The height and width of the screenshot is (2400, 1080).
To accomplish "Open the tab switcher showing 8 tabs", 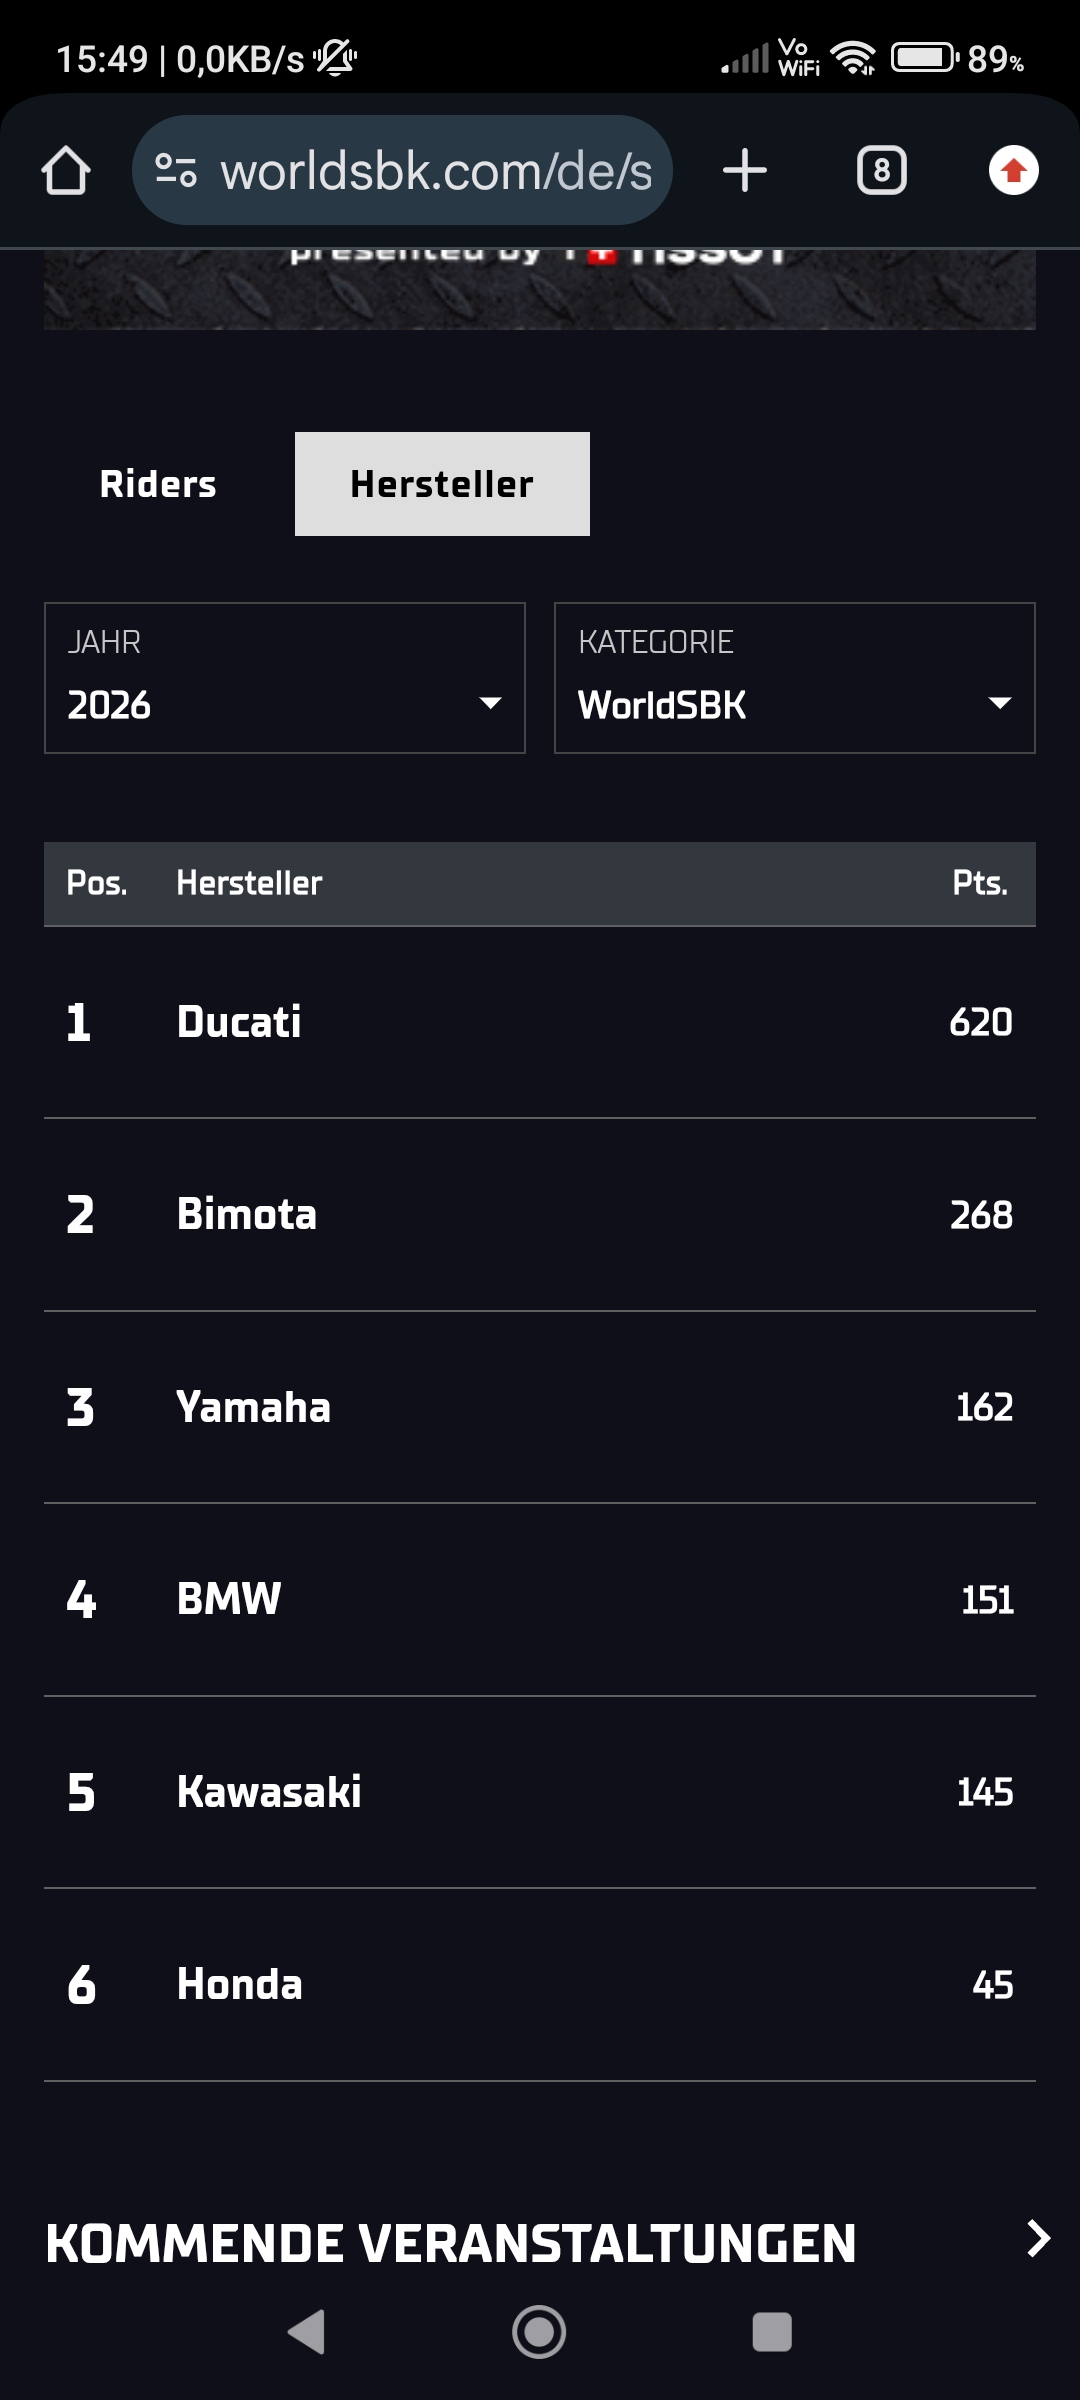I will [881, 170].
